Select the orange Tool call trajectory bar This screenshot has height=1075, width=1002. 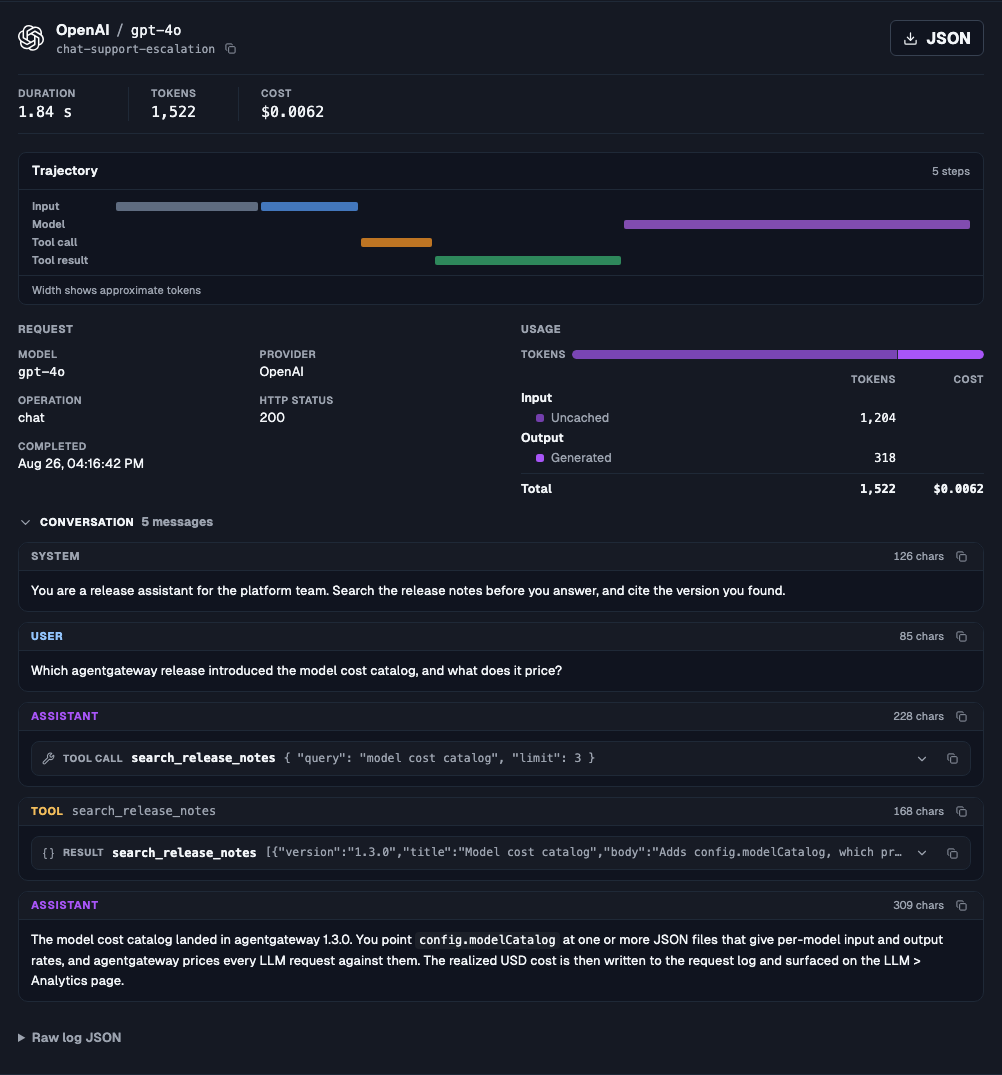(x=396, y=242)
